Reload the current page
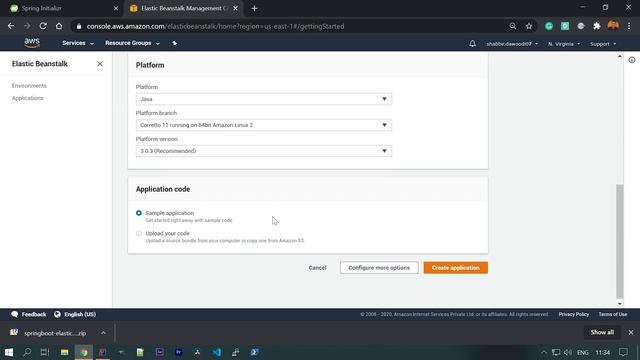 [43, 26]
